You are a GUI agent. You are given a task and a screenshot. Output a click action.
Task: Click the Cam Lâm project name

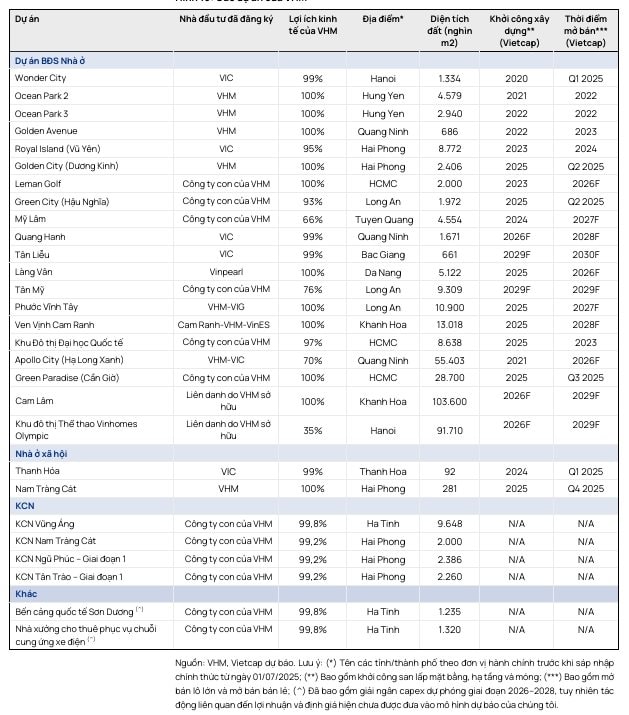pos(32,401)
